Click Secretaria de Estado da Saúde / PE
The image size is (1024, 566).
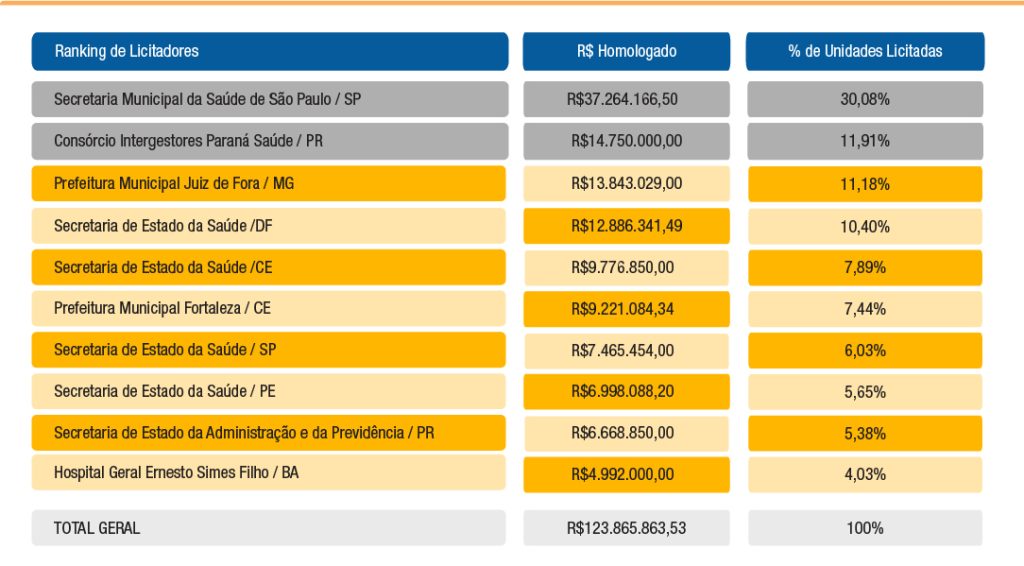point(268,391)
